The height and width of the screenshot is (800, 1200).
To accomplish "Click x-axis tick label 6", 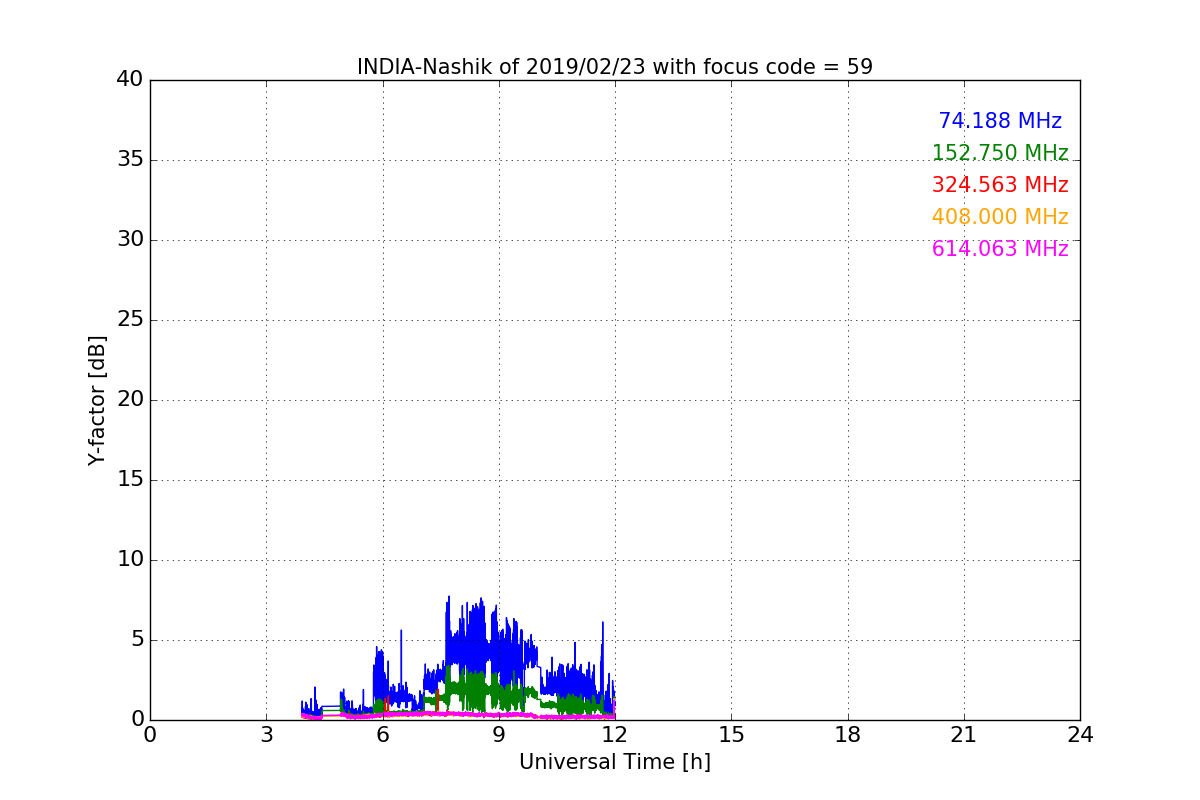I will click(383, 735).
